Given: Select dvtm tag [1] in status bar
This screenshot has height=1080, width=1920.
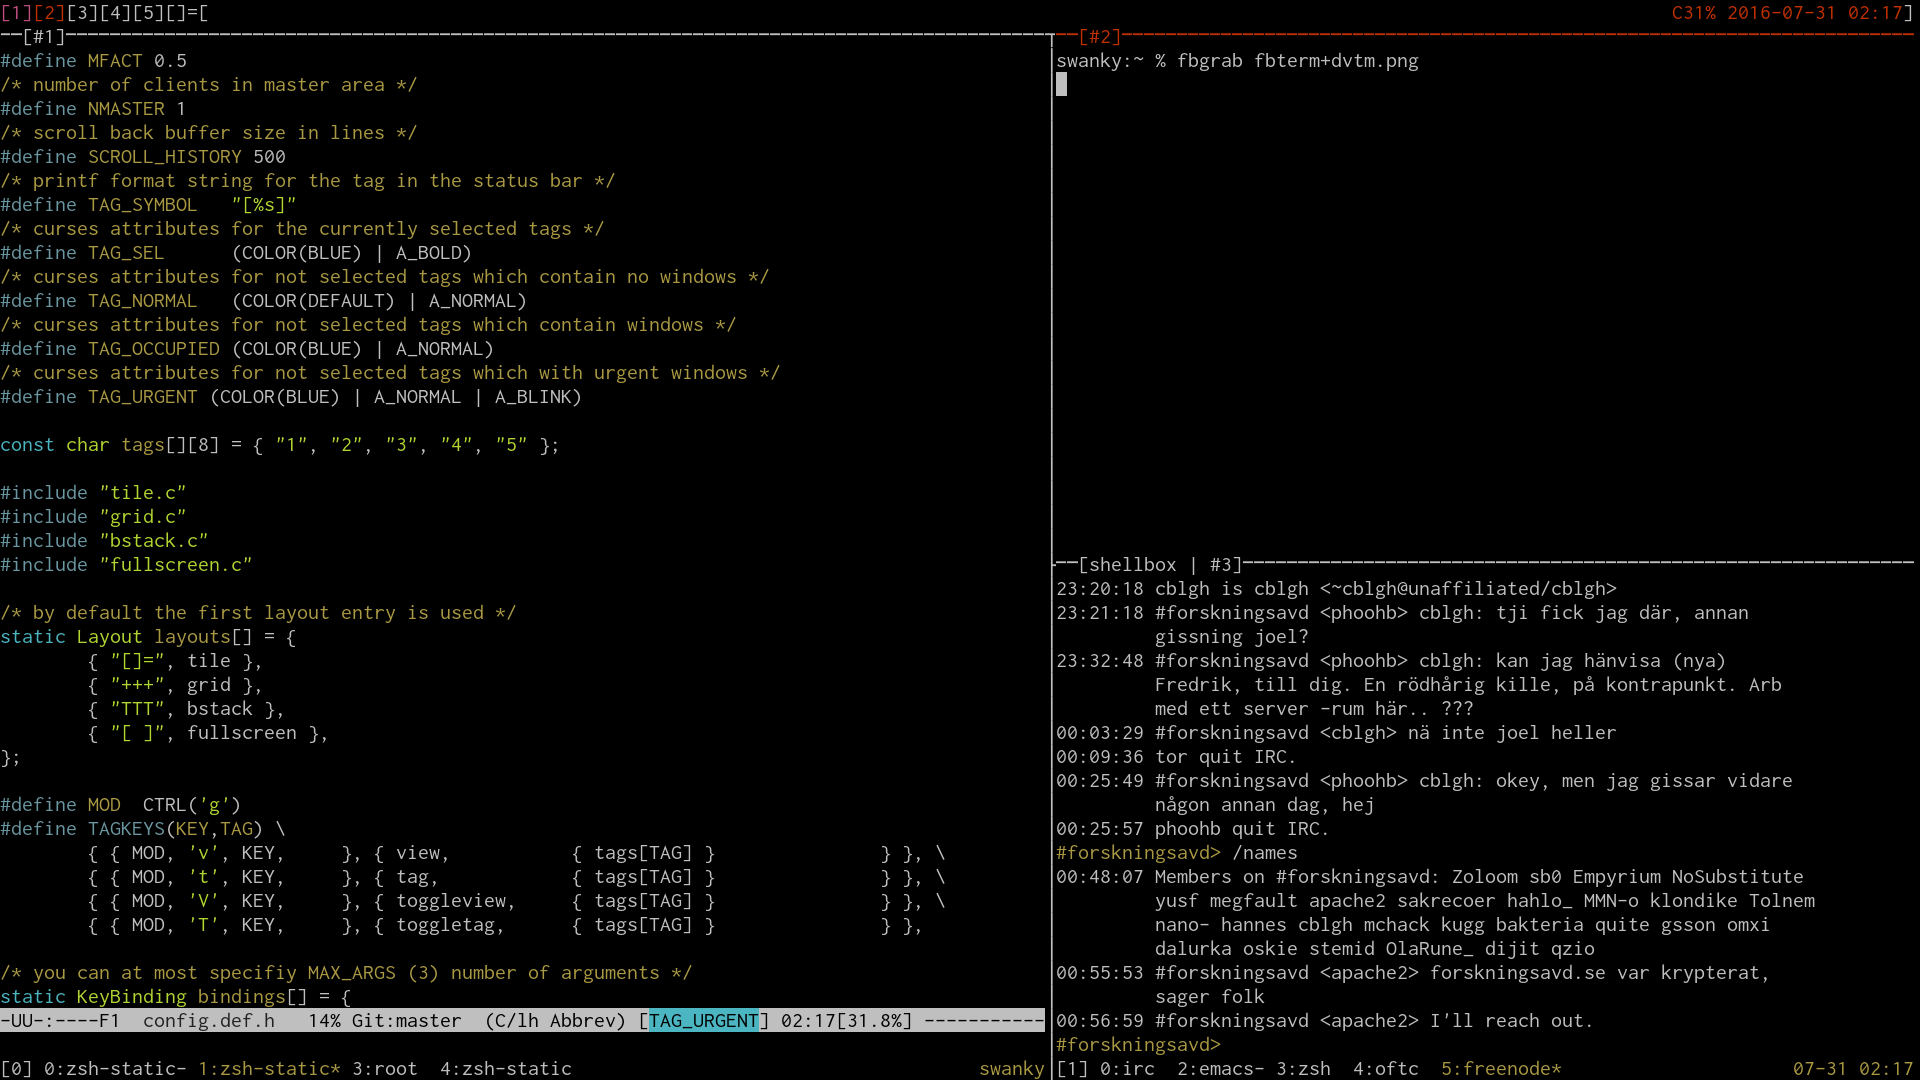Looking at the screenshot, I should pos(16,13).
